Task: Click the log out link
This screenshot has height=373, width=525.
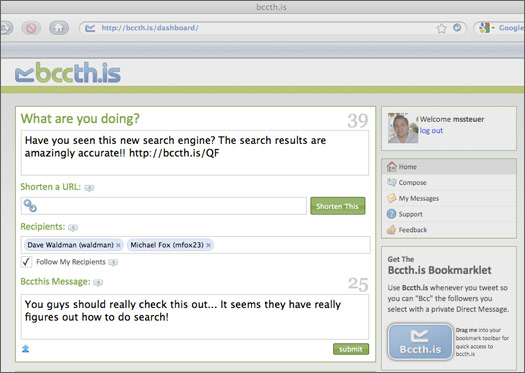Action: pos(431,131)
